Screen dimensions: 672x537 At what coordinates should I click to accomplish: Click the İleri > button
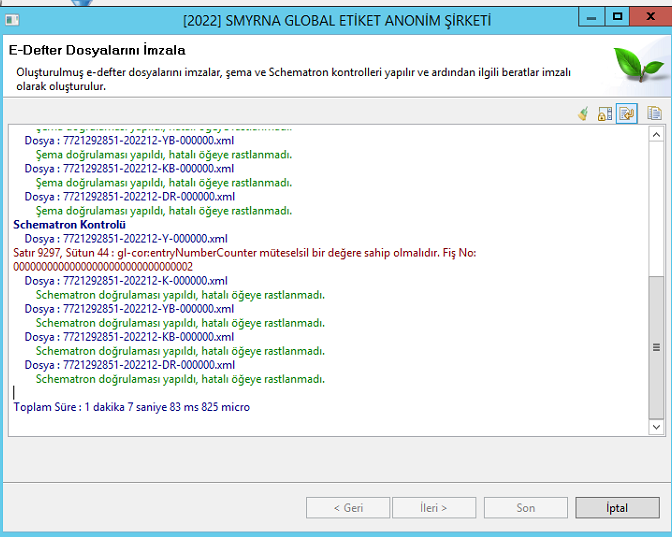pyautogui.click(x=433, y=508)
